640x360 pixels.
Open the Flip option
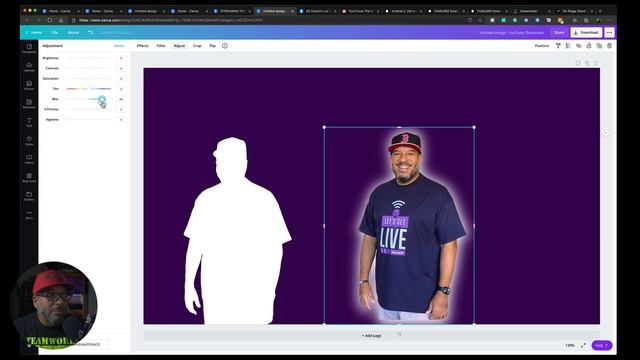213,46
